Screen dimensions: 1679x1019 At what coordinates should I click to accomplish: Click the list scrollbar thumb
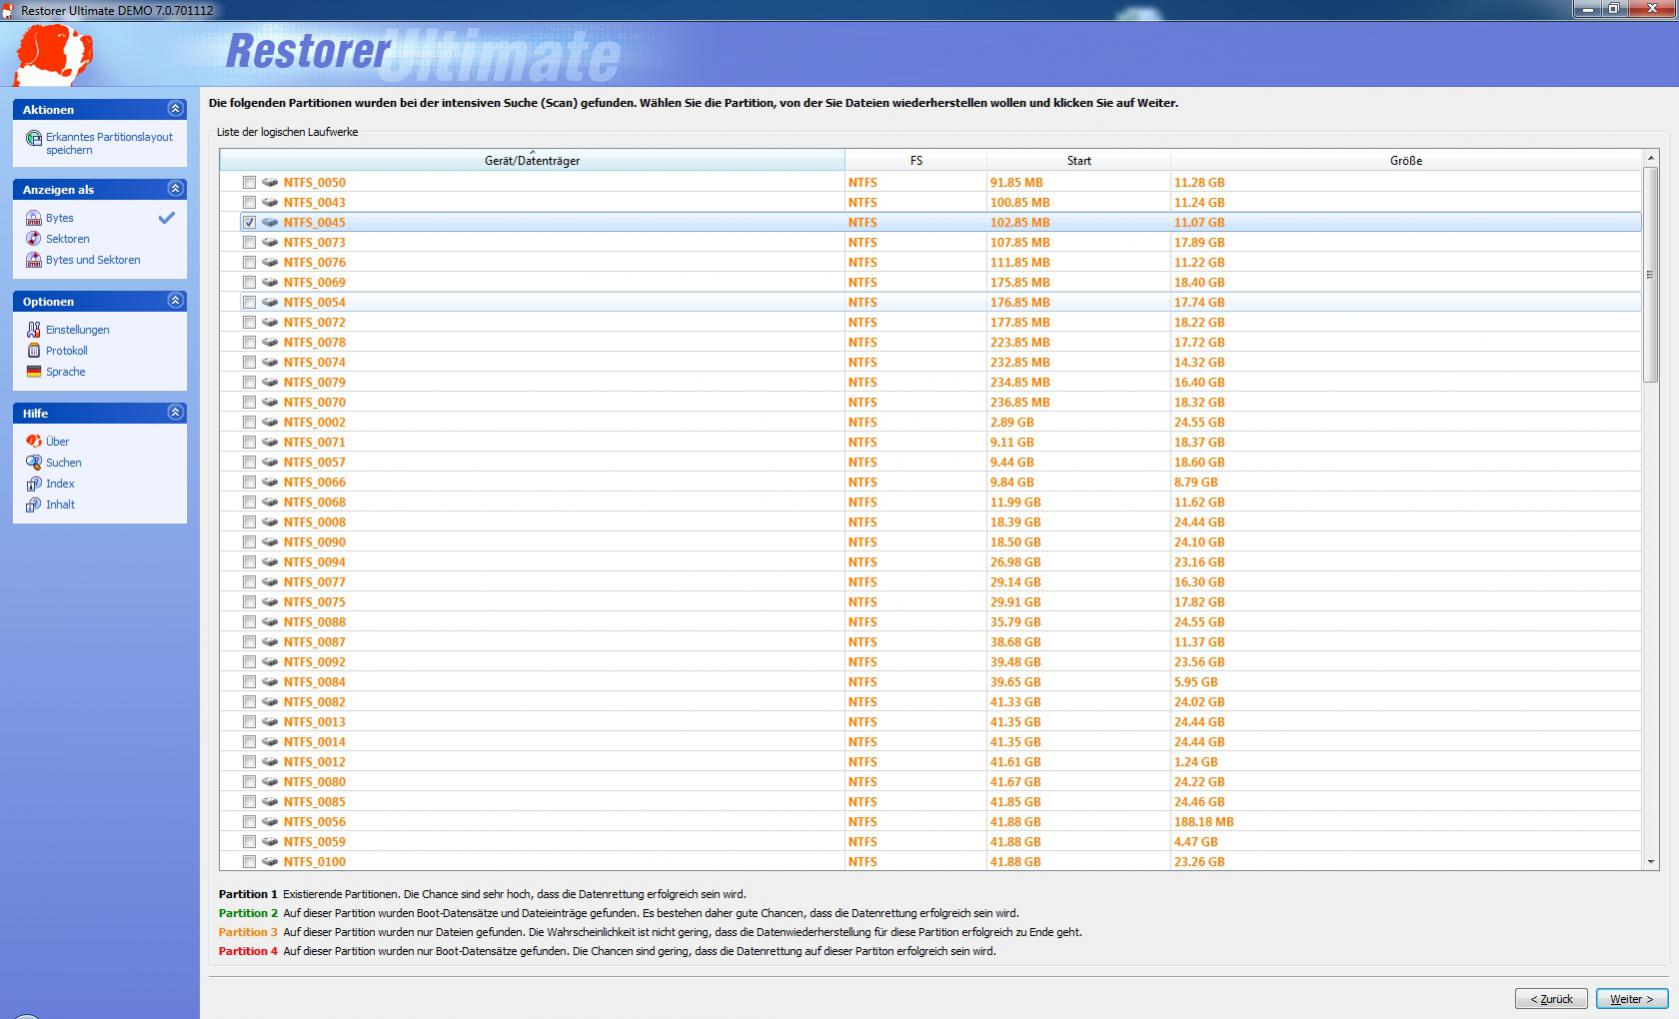click(x=1650, y=274)
